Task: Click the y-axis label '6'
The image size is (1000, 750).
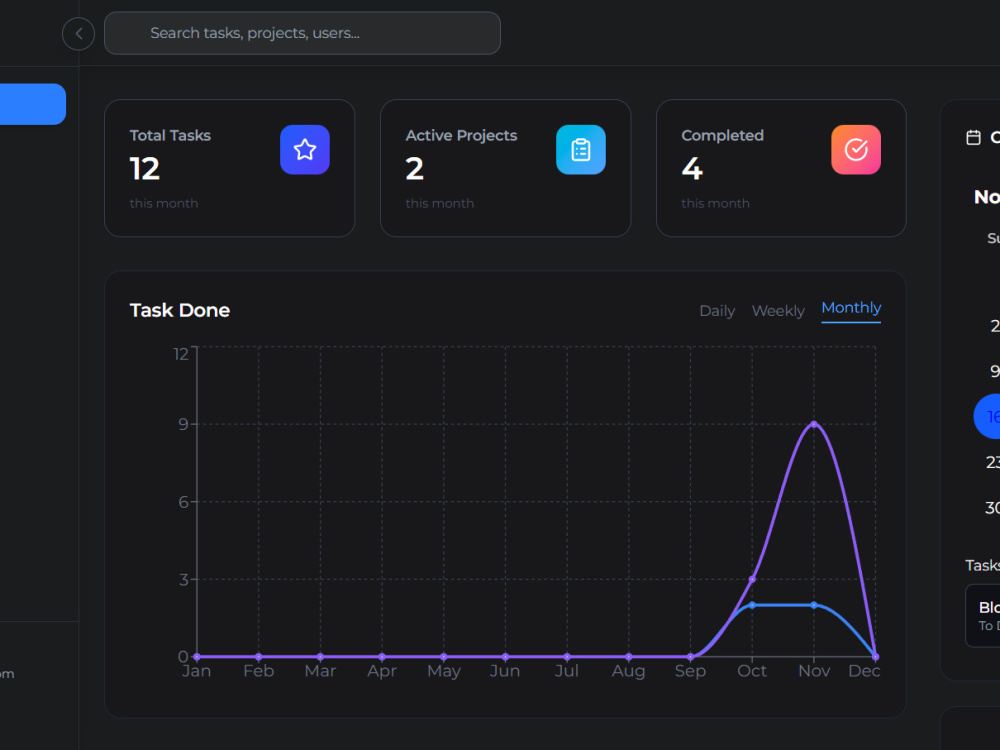Action: (x=184, y=502)
